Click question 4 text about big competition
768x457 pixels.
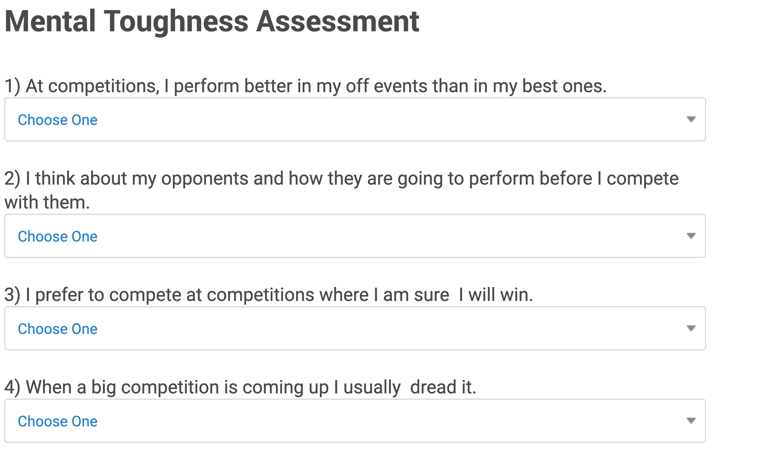[240, 387]
